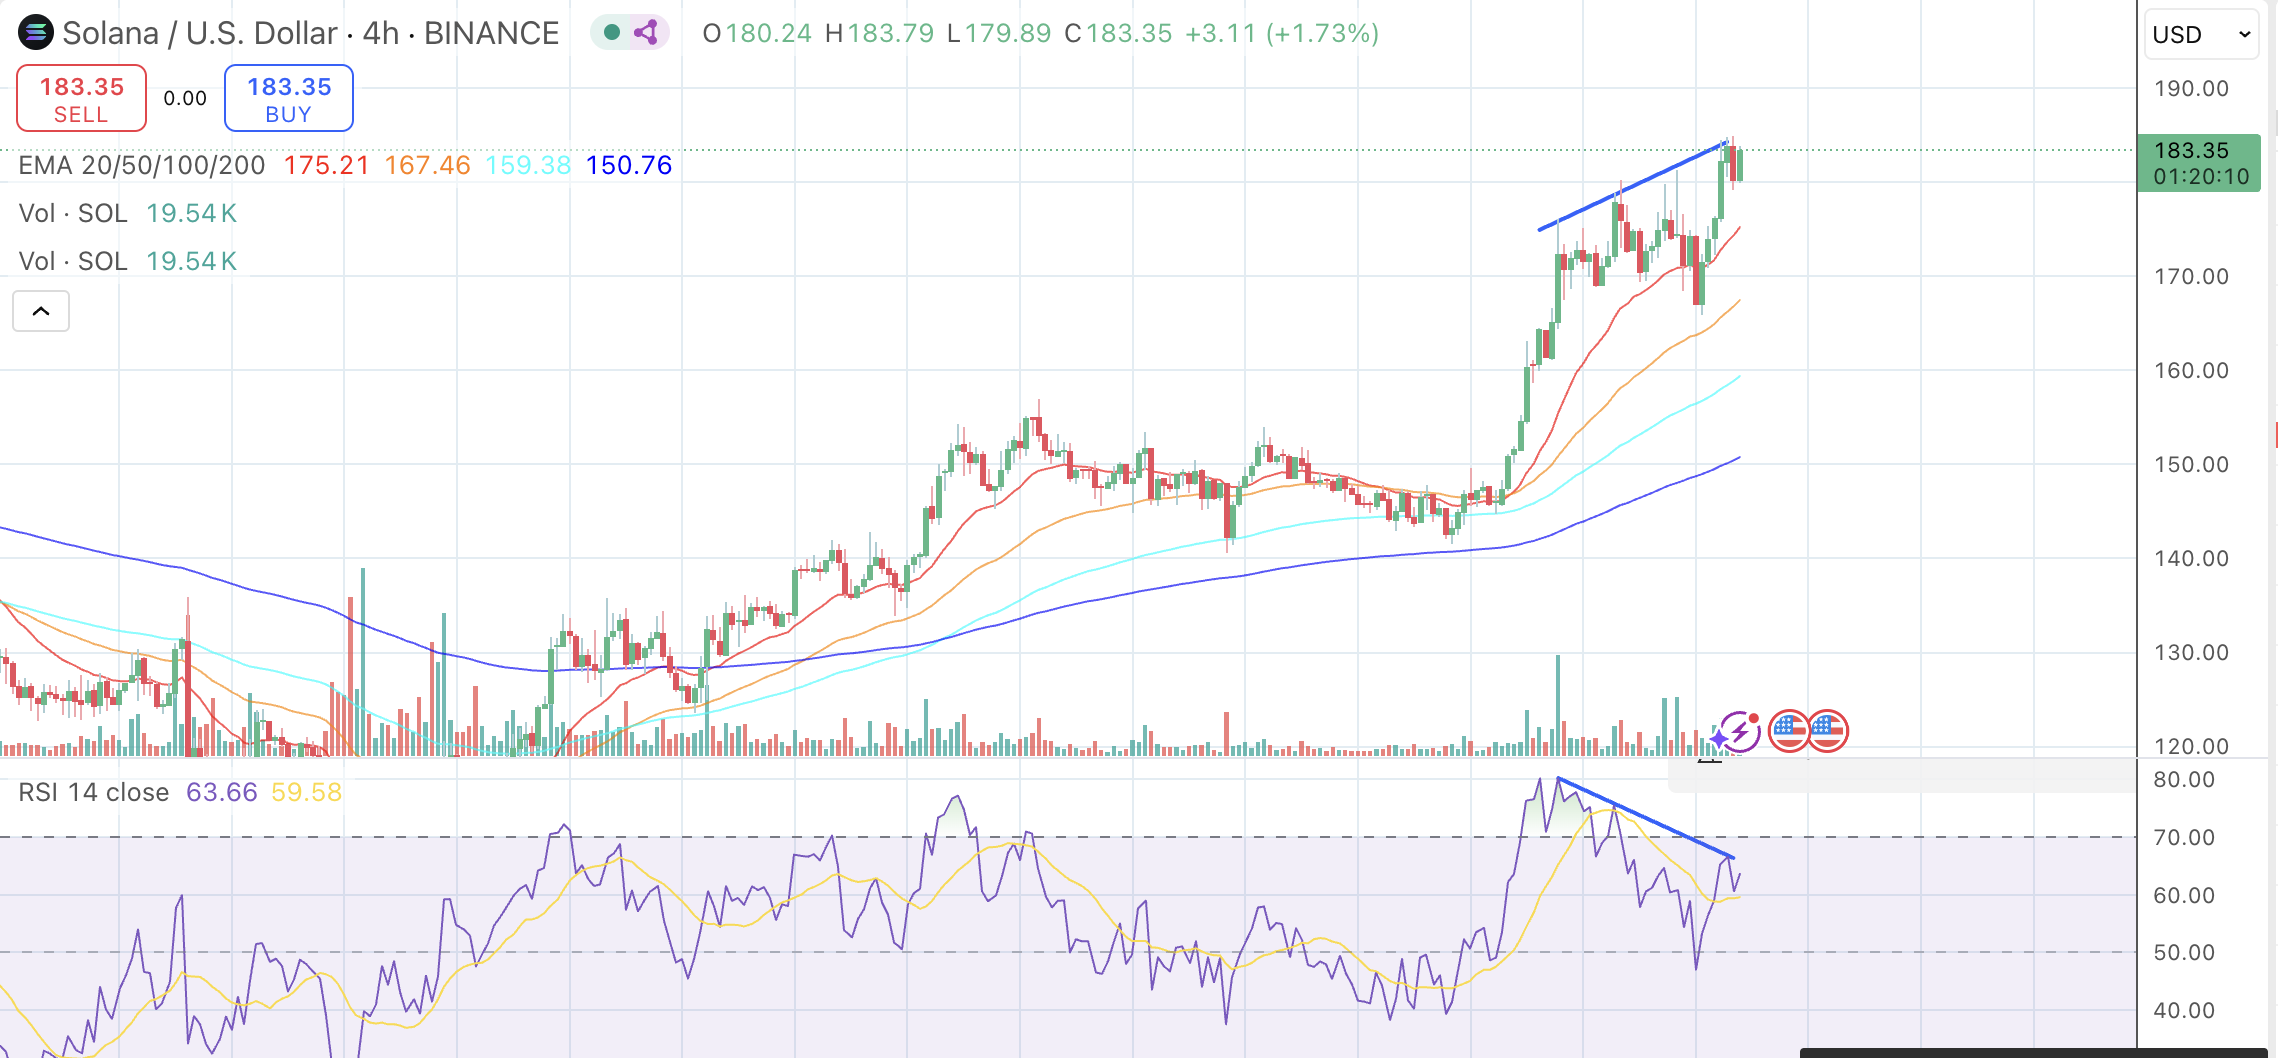The height and width of the screenshot is (1058, 2278).
Task: Select the lower Vol · SOL legend
Action: point(73,261)
